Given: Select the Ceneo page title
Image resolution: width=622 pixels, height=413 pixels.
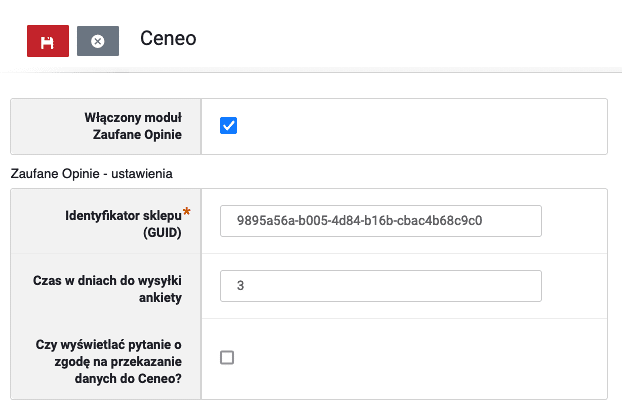Looking at the screenshot, I should (x=168, y=38).
